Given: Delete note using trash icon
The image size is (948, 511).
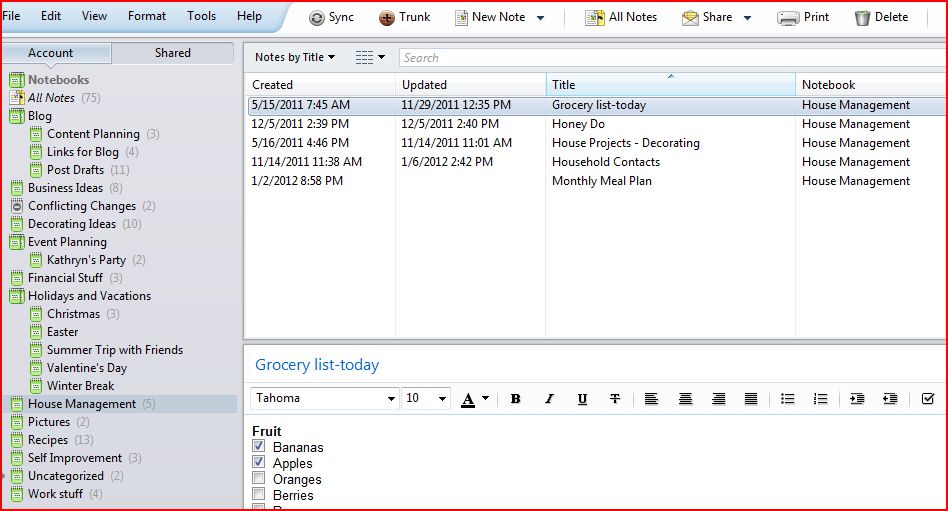Looking at the screenshot, I should 862,17.
